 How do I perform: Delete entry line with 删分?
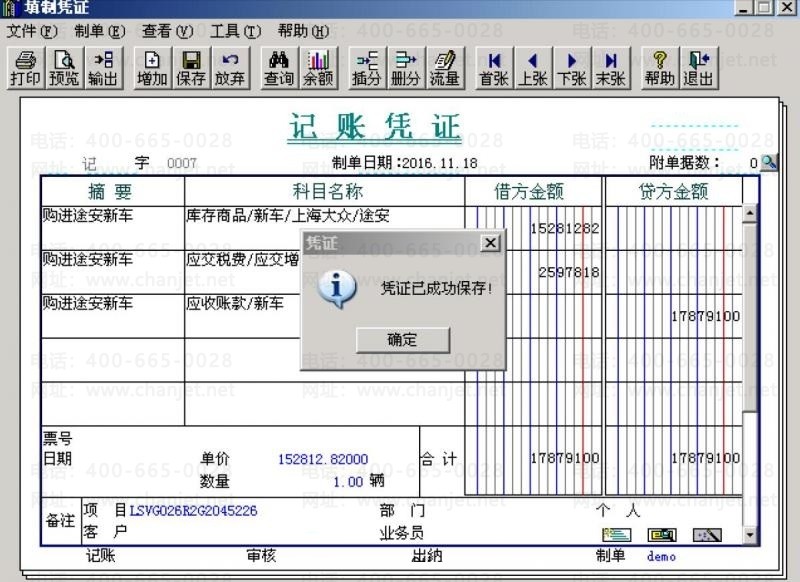coord(406,68)
